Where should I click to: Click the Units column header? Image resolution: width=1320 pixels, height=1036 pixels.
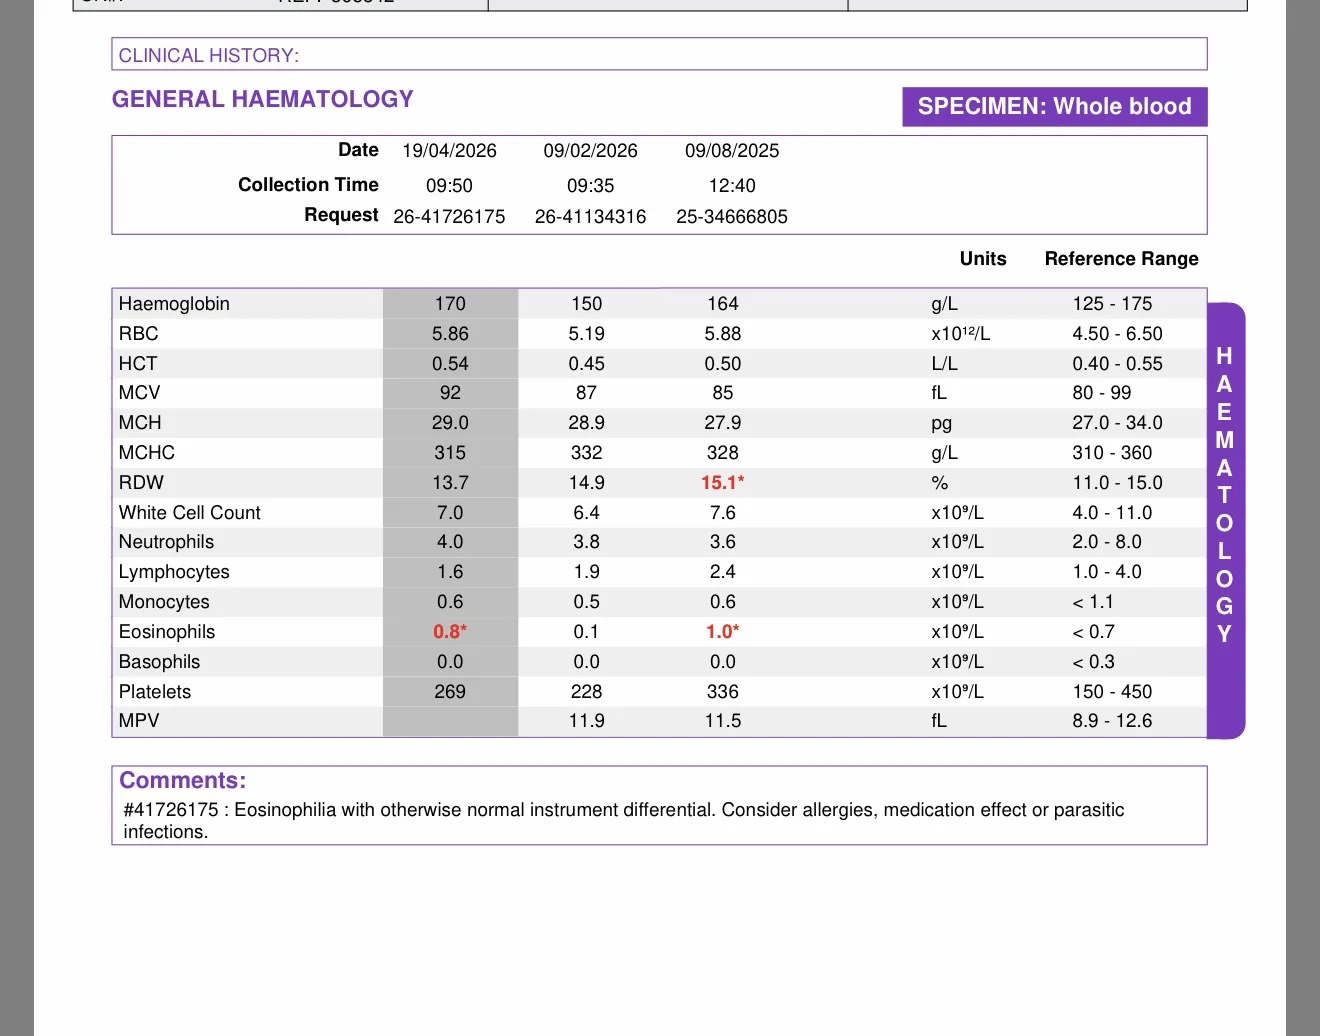click(983, 259)
